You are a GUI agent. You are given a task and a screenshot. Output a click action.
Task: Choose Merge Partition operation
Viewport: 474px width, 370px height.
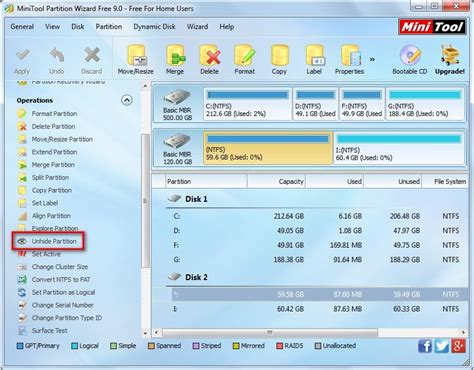53,165
